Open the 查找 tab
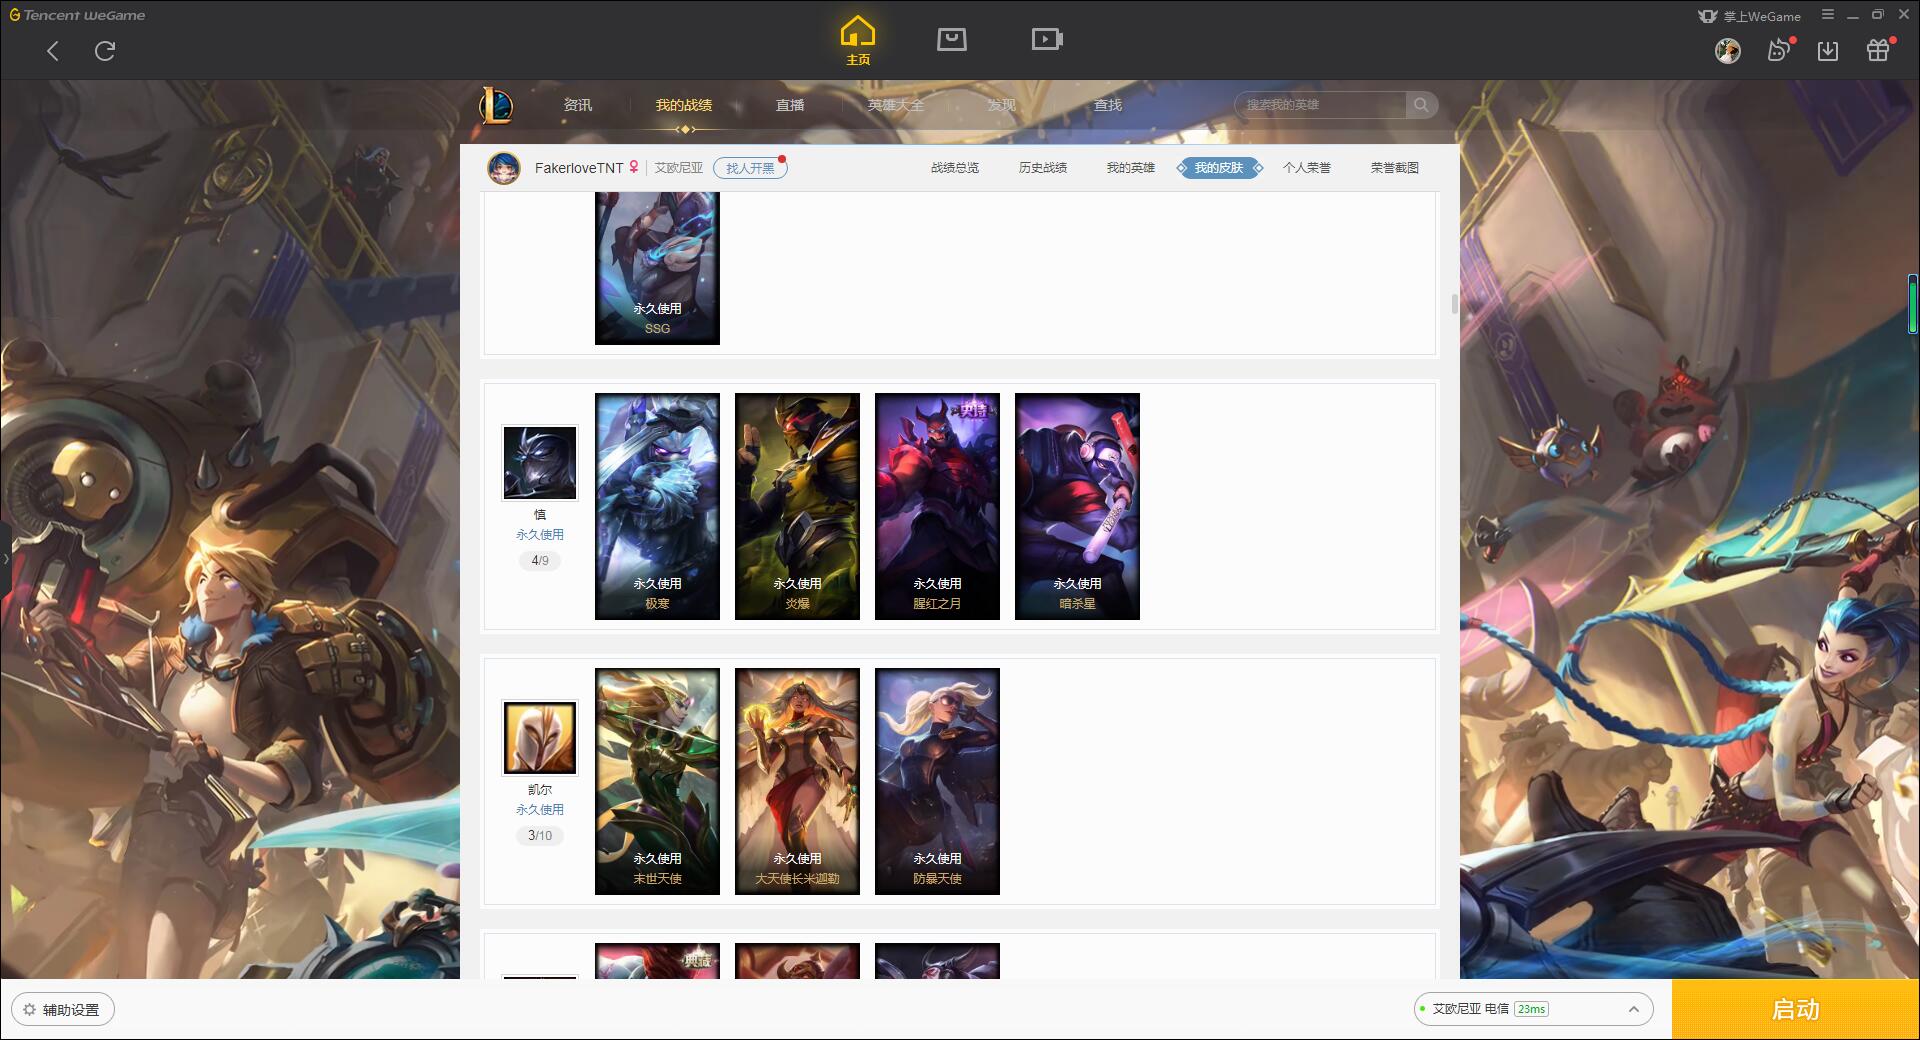1920x1040 pixels. click(x=1108, y=105)
